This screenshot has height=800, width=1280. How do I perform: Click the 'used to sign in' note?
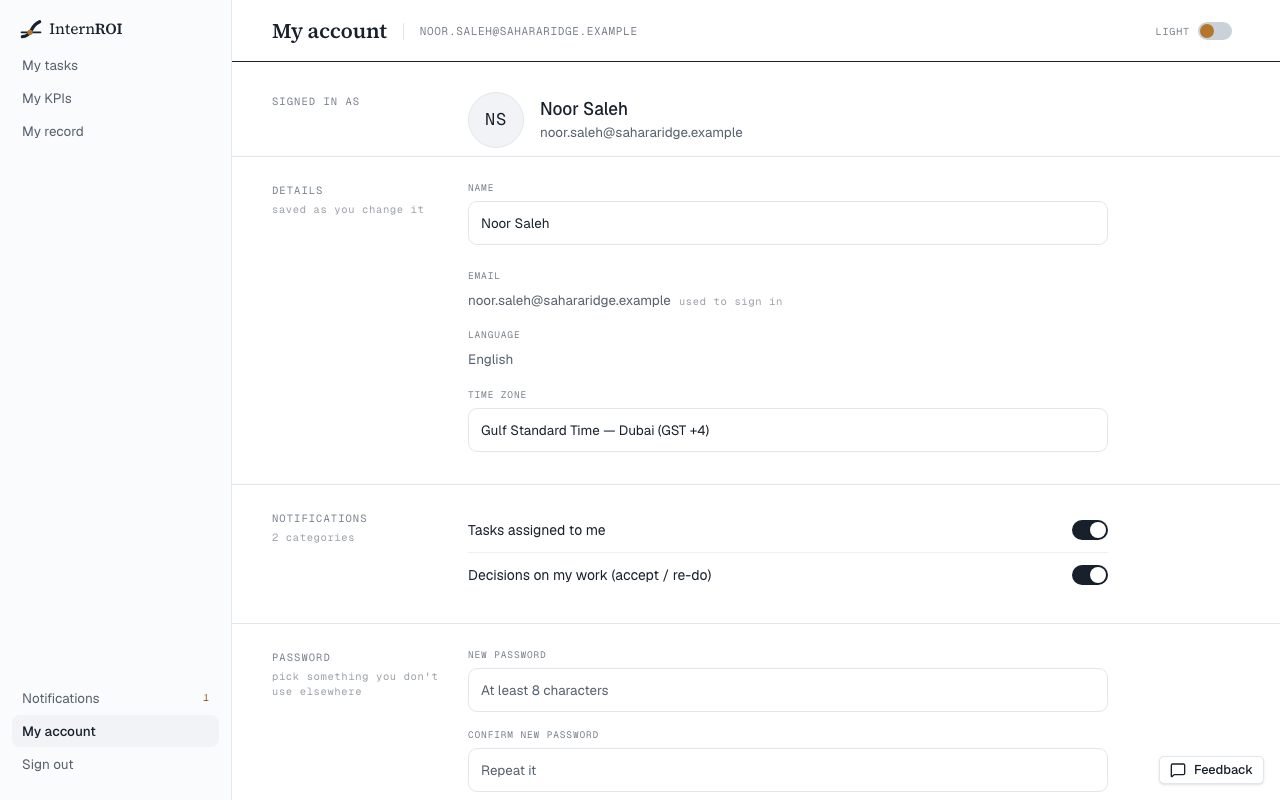(x=731, y=301)
